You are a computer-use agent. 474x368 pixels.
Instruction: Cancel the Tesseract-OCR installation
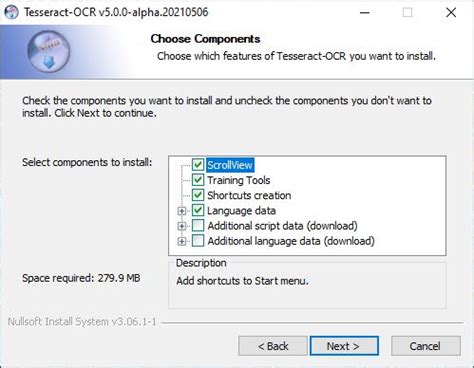tap(426, 346)
